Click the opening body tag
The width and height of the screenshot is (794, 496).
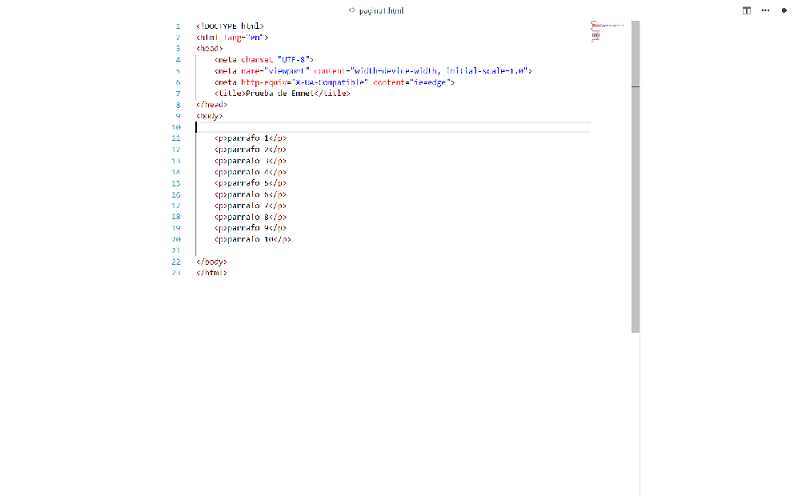click(x=209, y=116)
